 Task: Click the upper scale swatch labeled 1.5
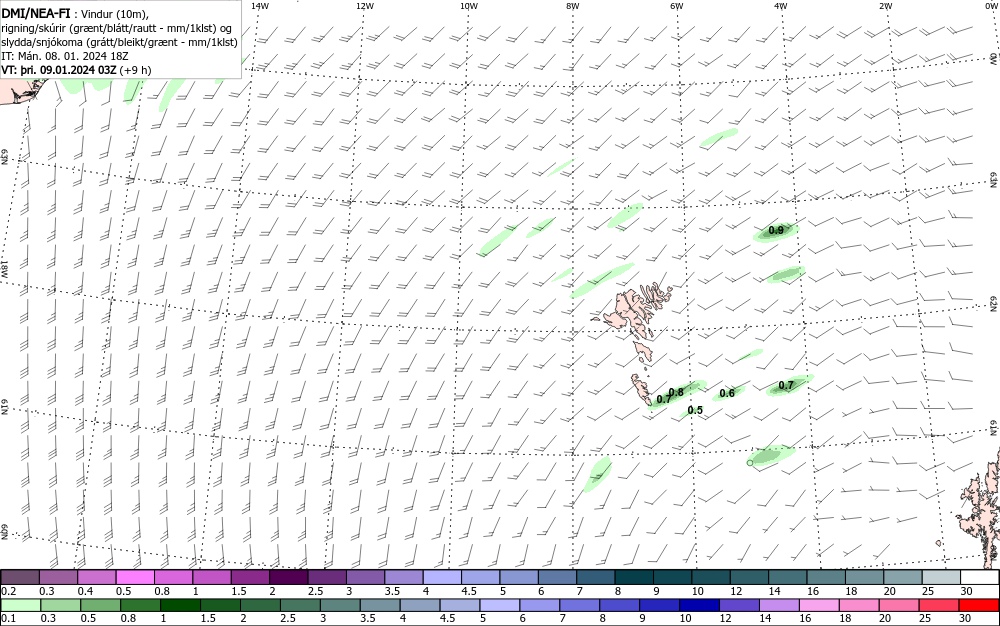tap(251, 578)
